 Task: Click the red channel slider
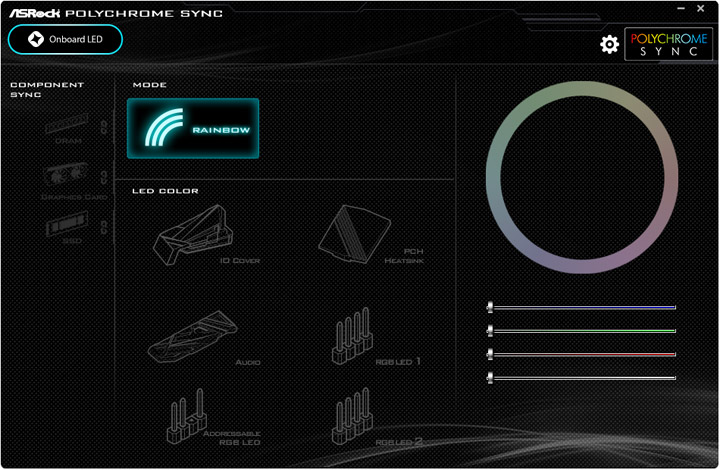(x=581, y=354)
